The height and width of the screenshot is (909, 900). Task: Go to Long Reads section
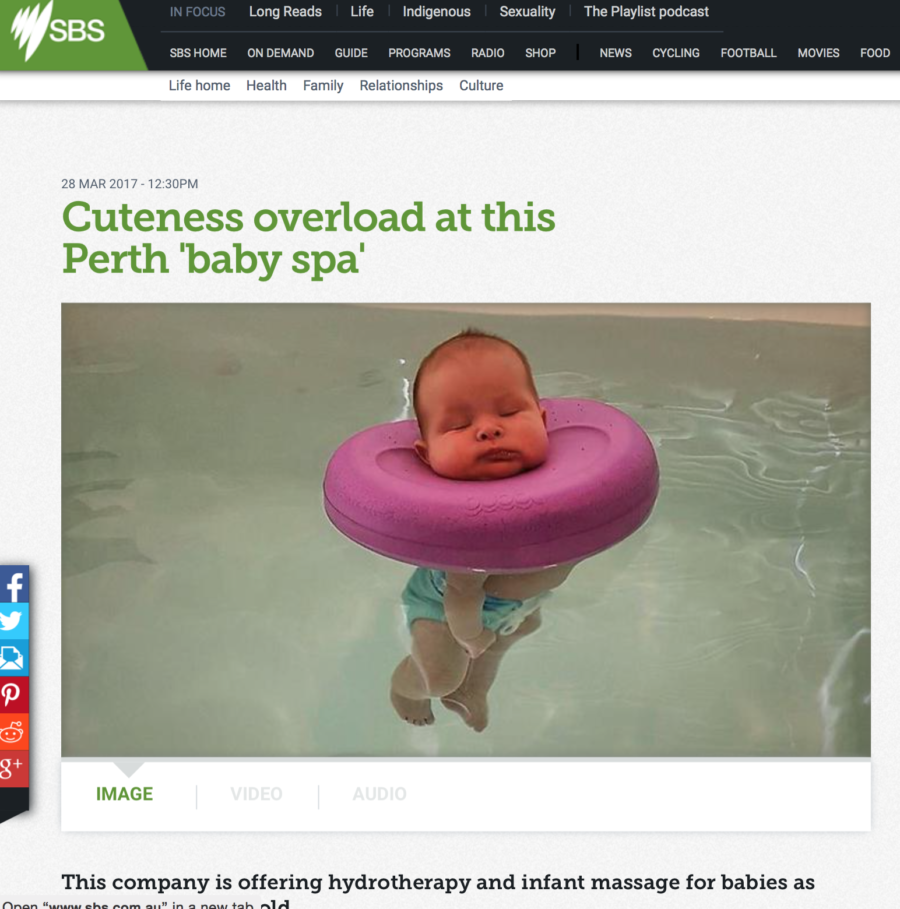point(285,12)
